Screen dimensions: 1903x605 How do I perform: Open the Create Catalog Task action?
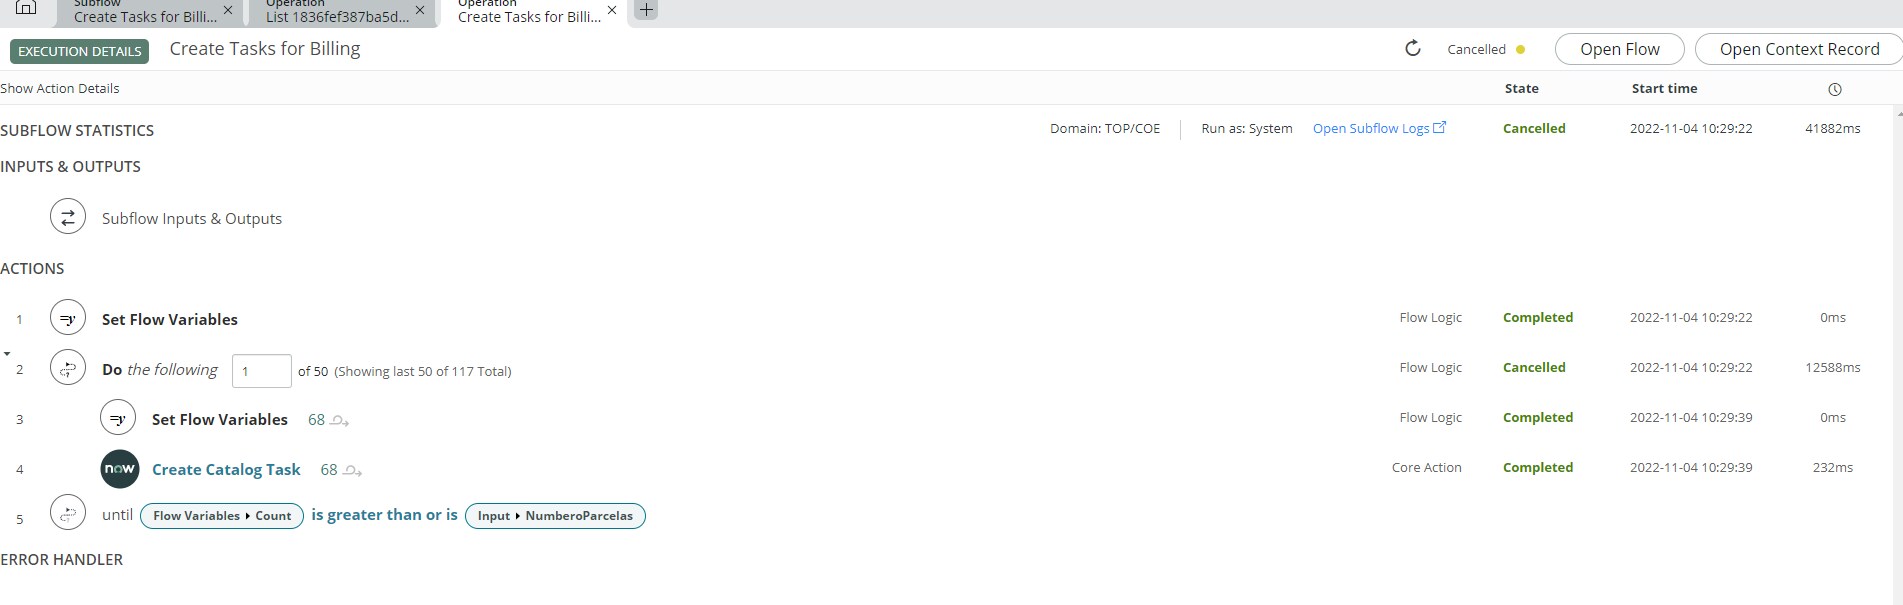click(x=226, y=469)
